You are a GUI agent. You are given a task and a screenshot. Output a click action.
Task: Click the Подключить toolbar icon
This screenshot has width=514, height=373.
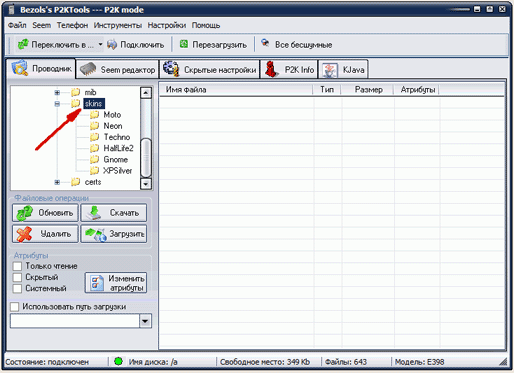(x=112, y=44)
